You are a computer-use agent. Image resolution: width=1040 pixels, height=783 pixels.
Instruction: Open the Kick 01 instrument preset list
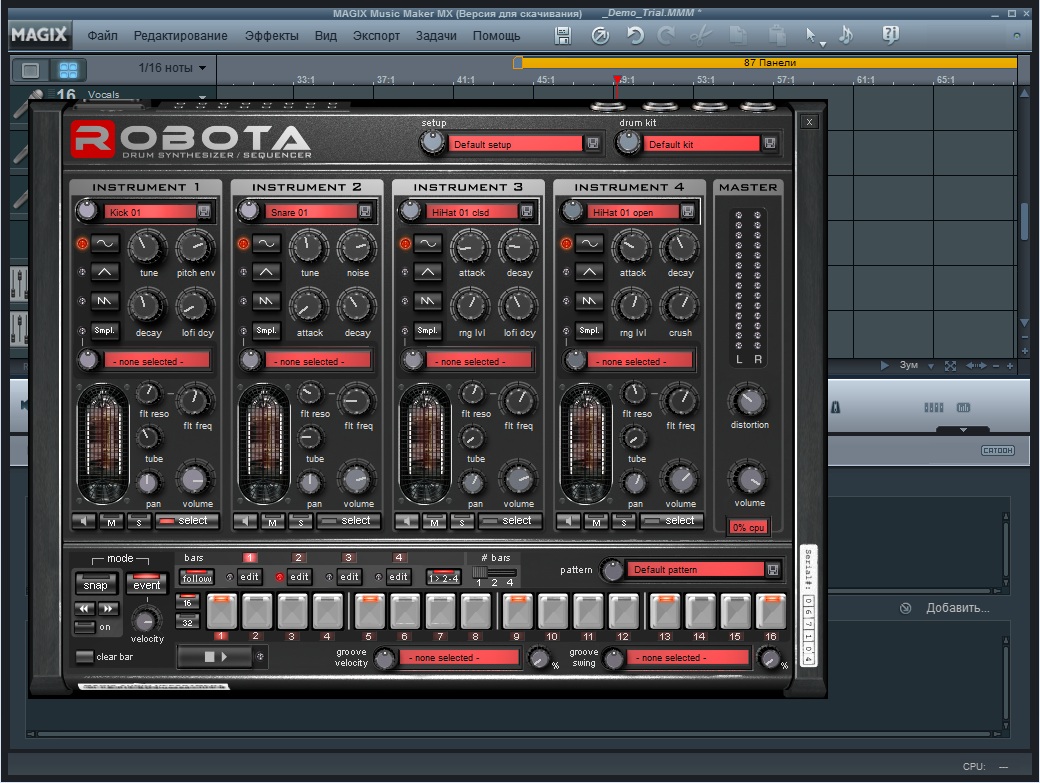(150, 212)
